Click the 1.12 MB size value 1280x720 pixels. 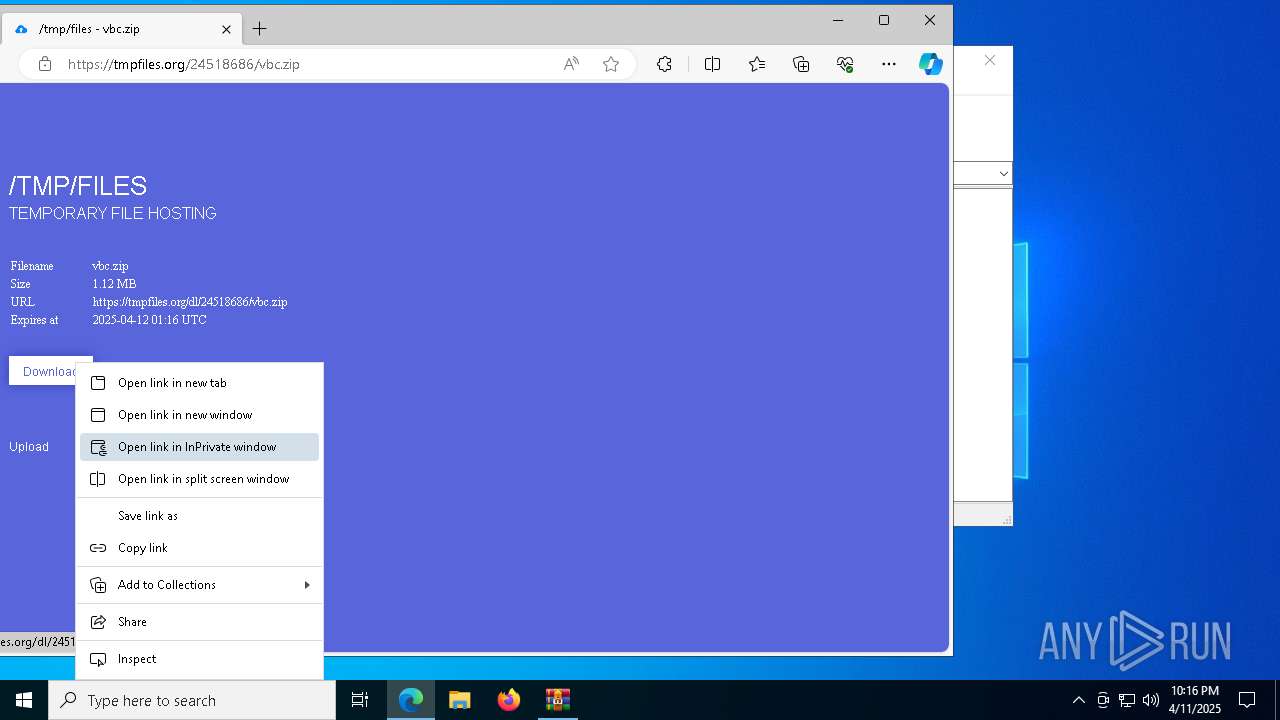tap(114, 284)
